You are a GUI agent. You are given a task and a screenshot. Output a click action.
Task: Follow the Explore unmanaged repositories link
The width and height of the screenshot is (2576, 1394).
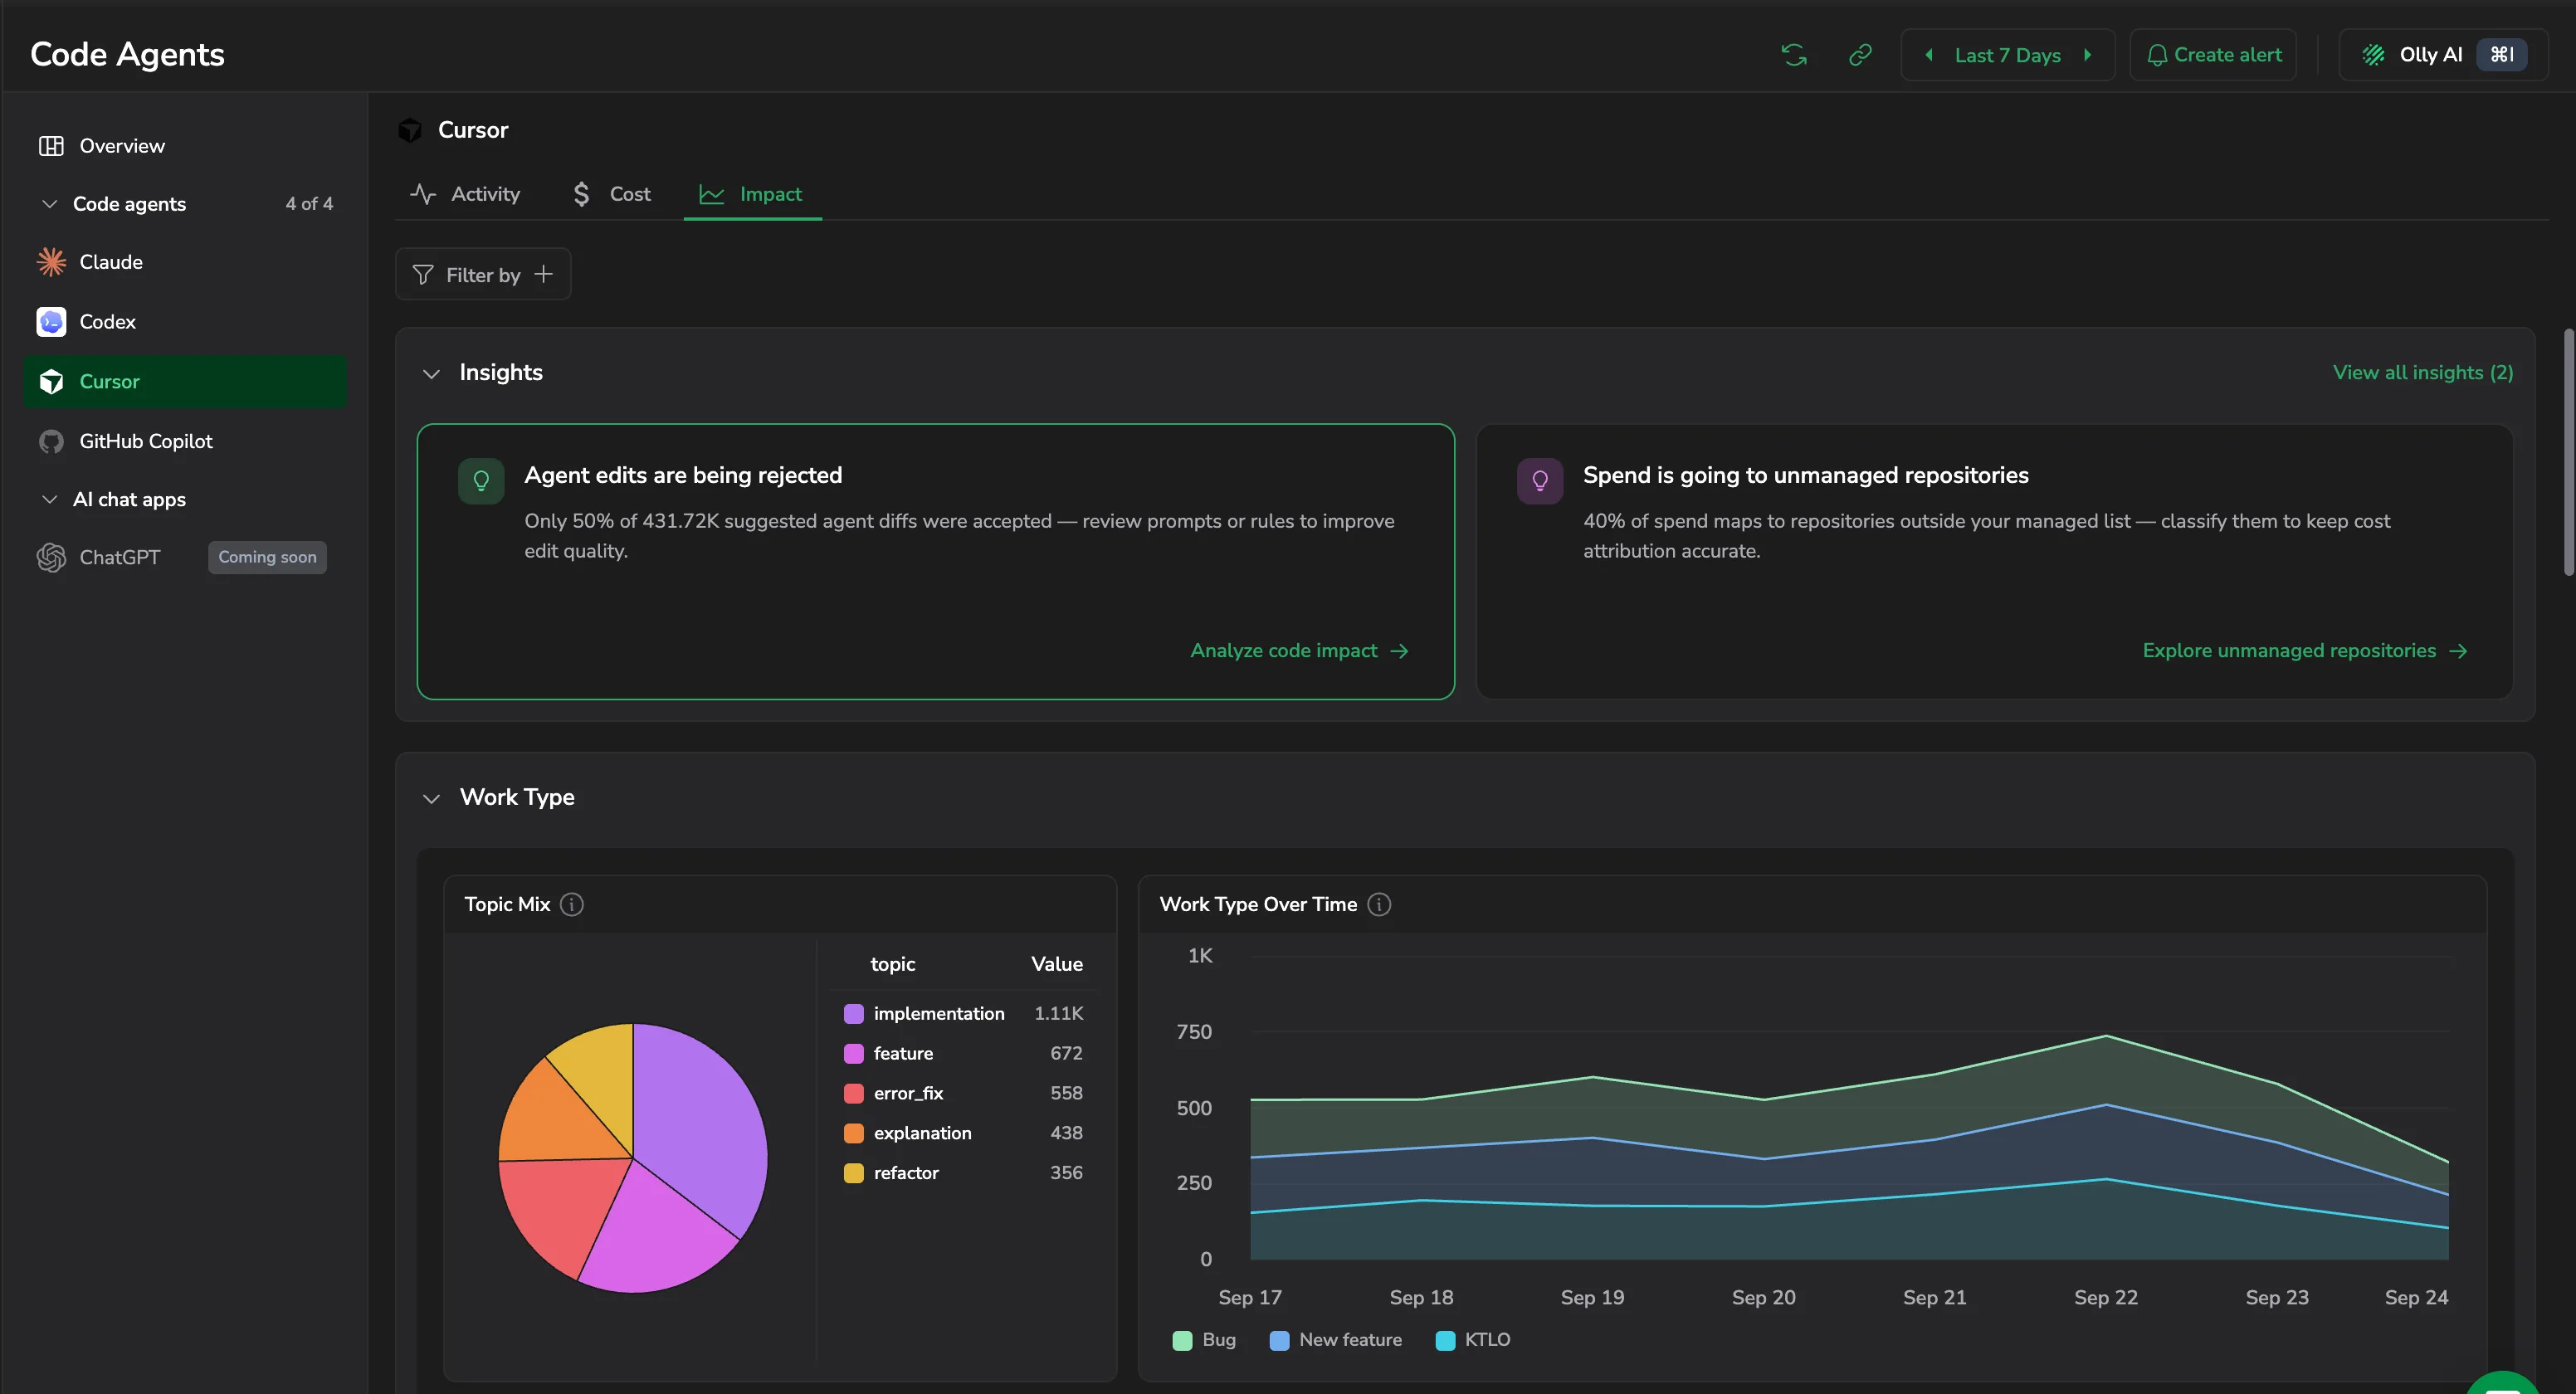tap(2305, 650)
